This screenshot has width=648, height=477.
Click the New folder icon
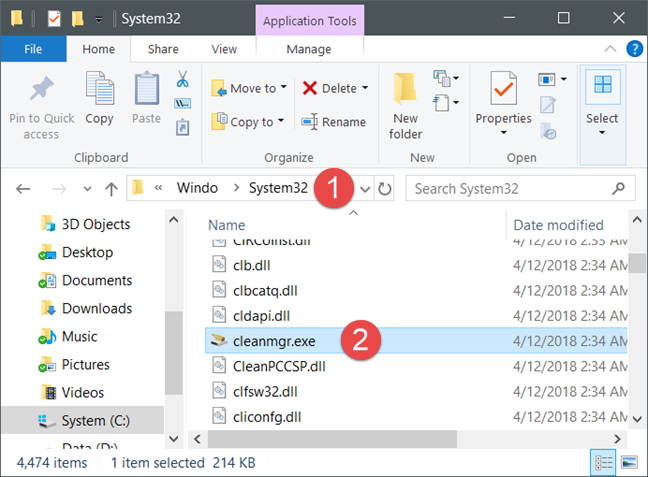coord(405,88)
